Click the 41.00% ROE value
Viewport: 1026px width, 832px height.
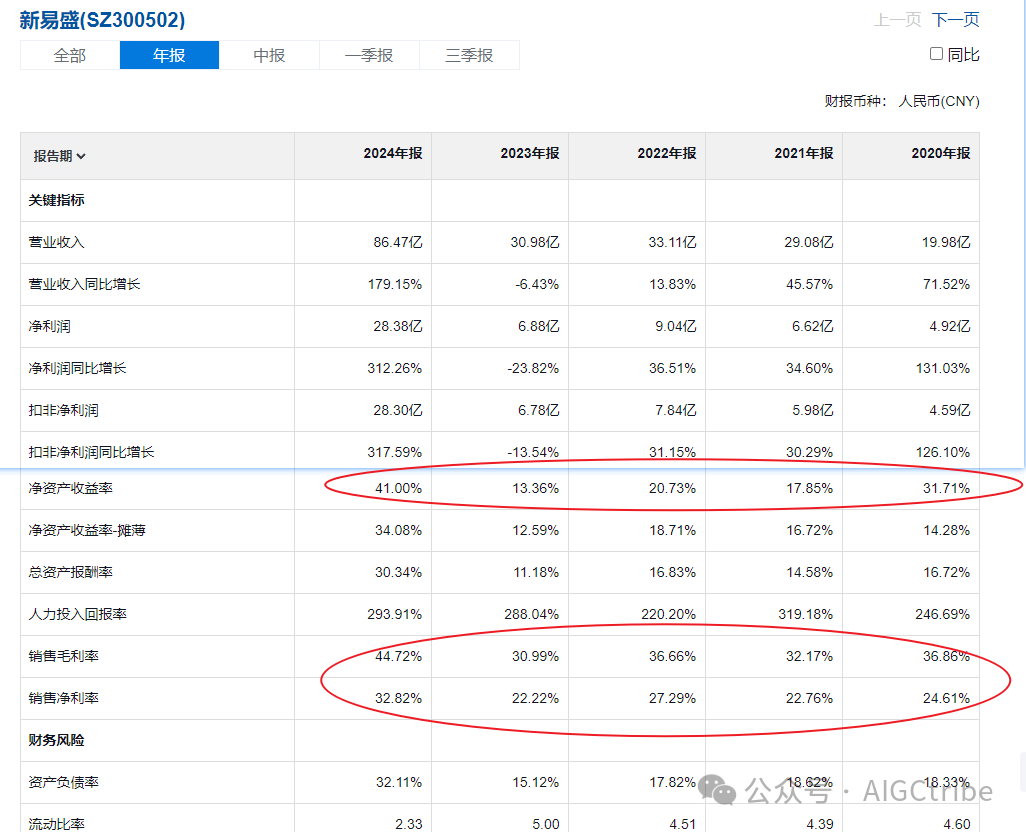(398, 488)
